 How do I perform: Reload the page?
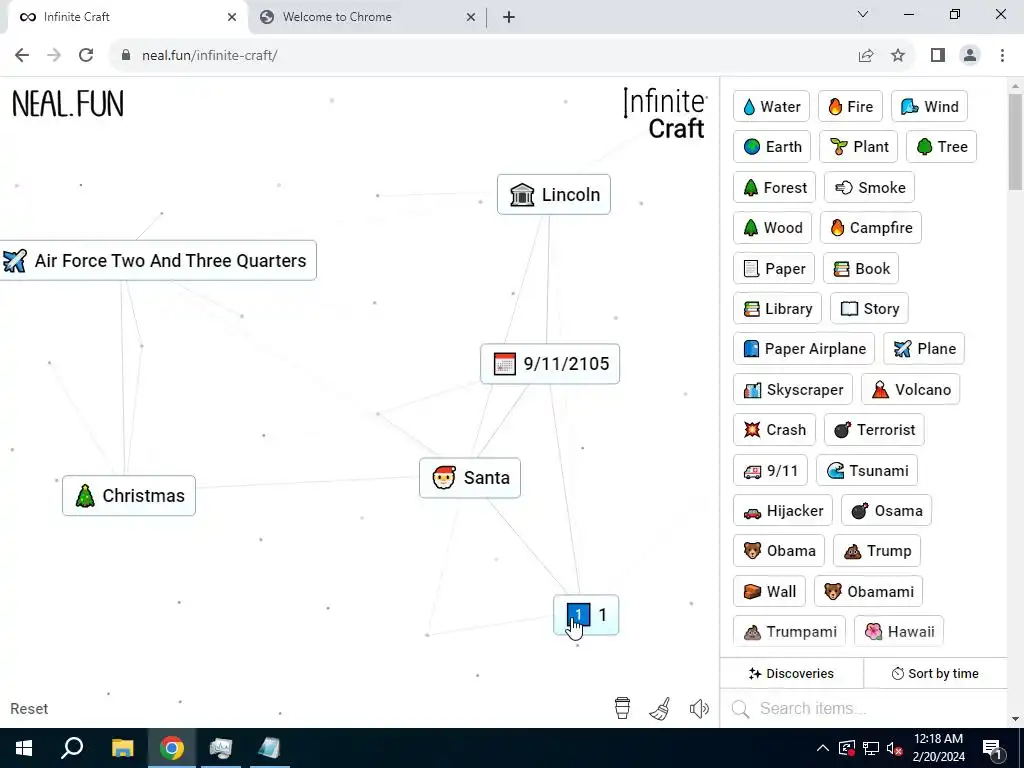pos(86,55)
